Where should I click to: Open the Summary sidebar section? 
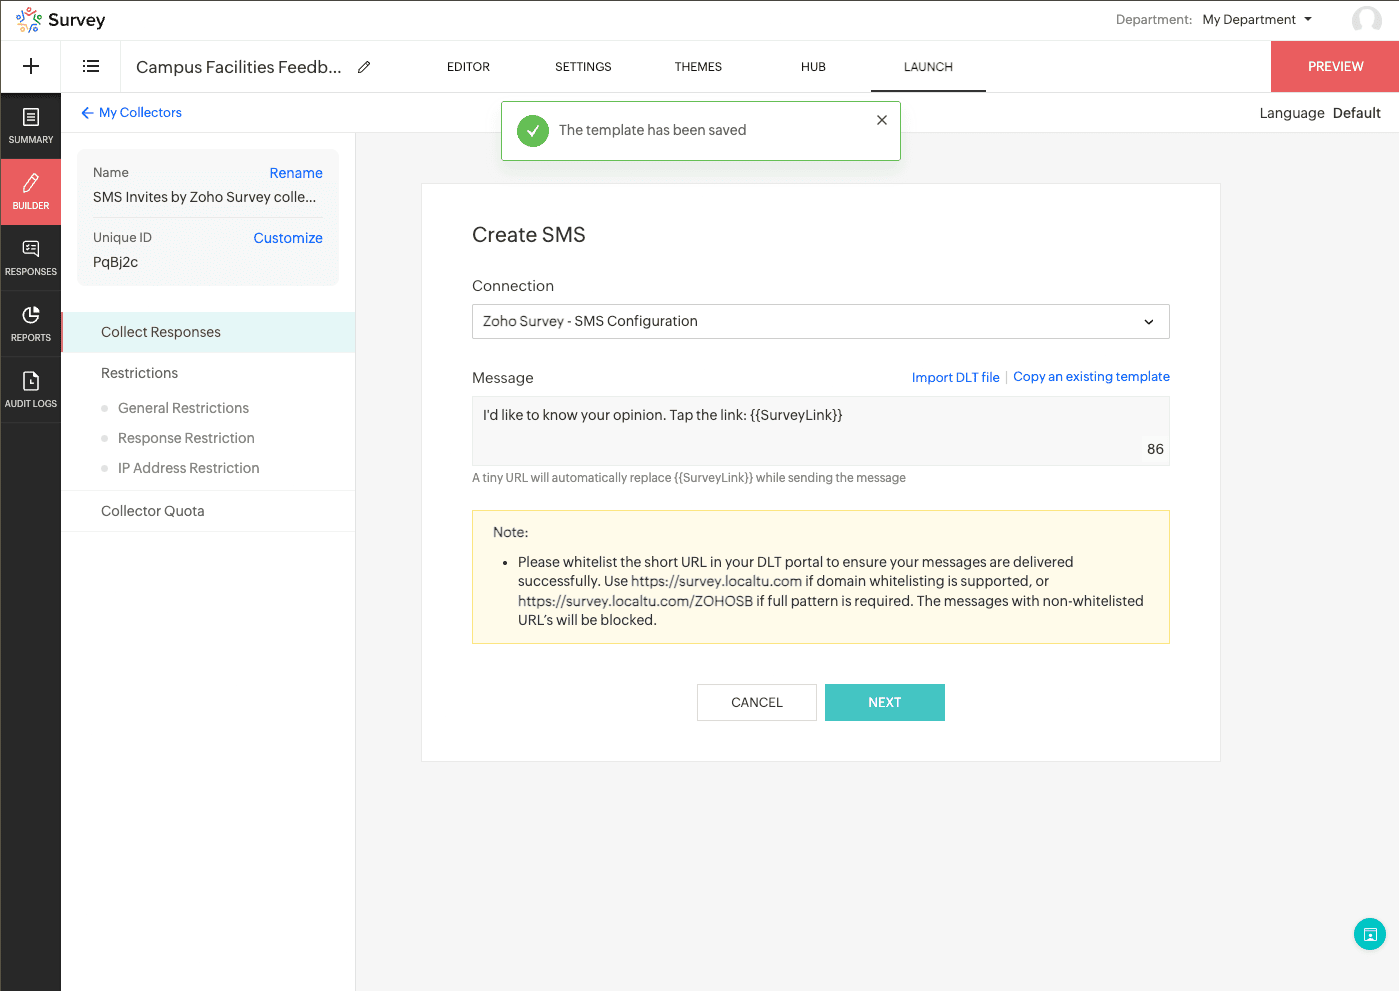31,126
